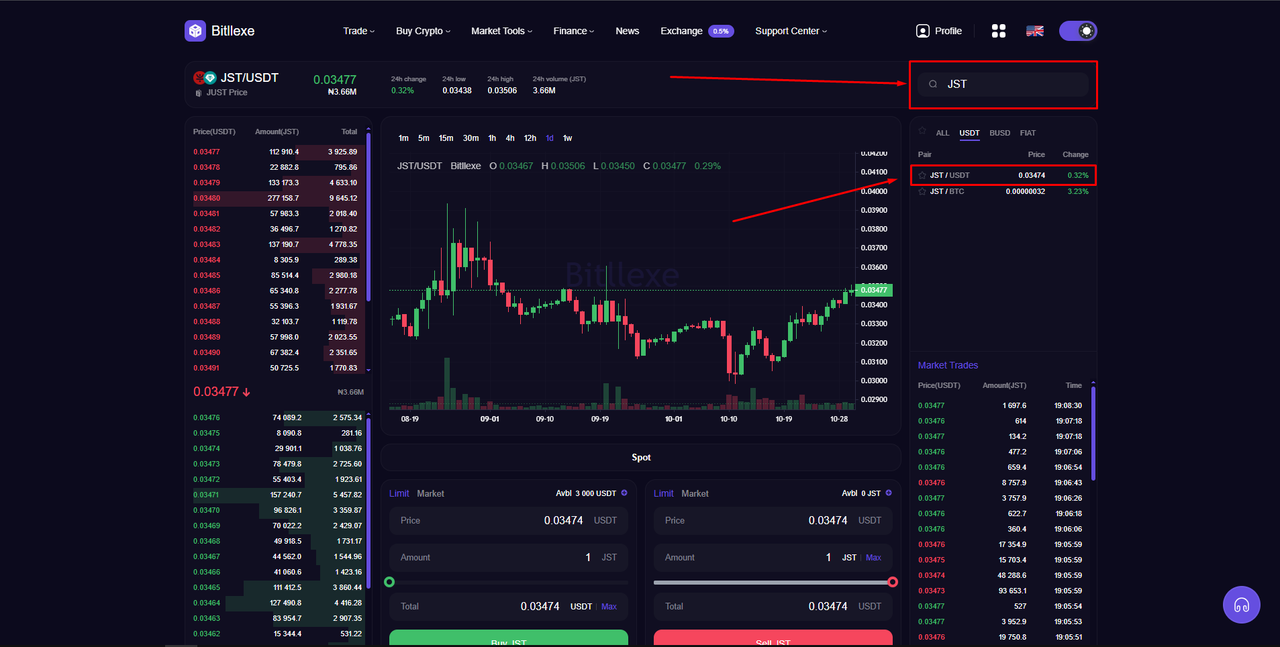
Task: Star the JST / BTC pair
Action: coord(922,191)
